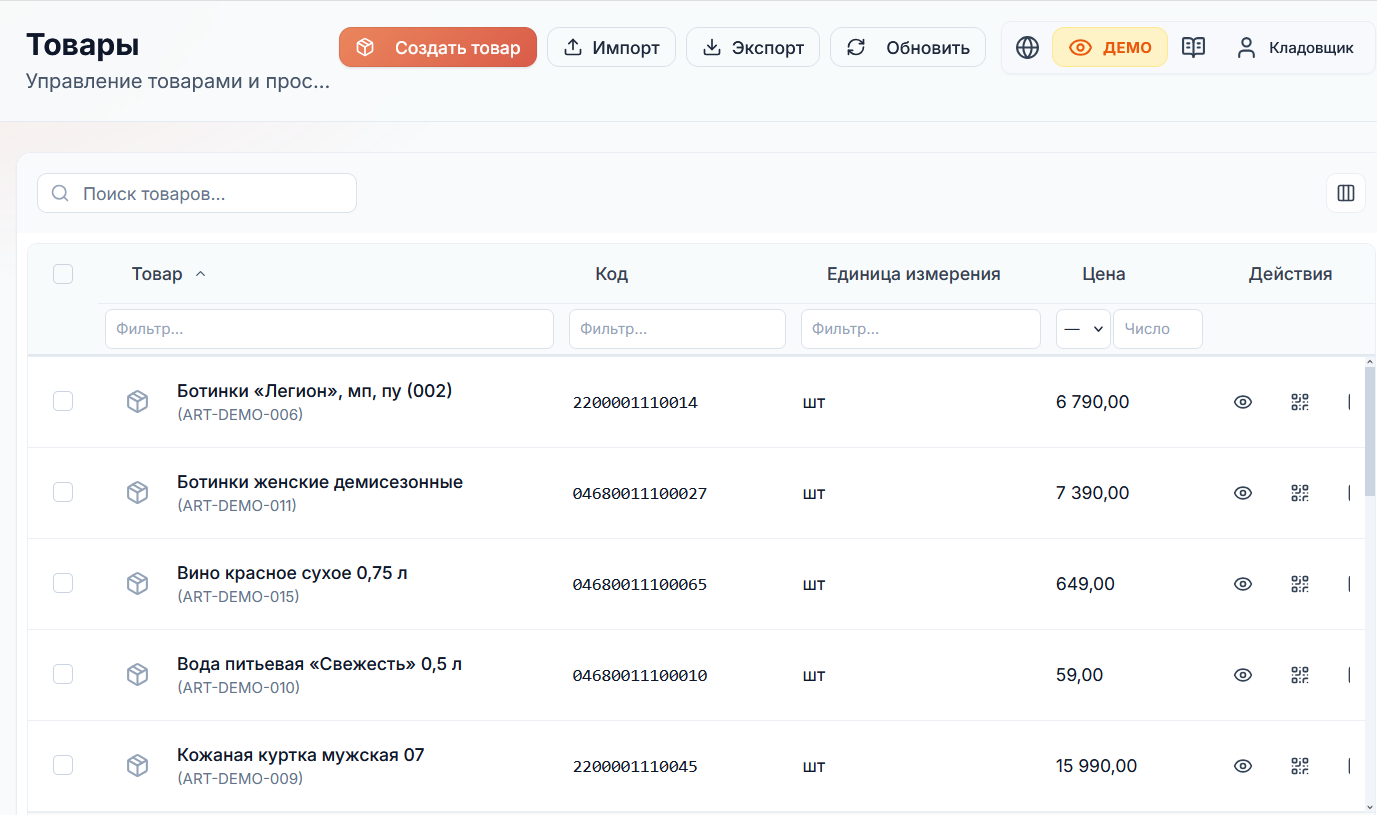Toggle the ДЕМО mode badge

[x=1110, y=47]
